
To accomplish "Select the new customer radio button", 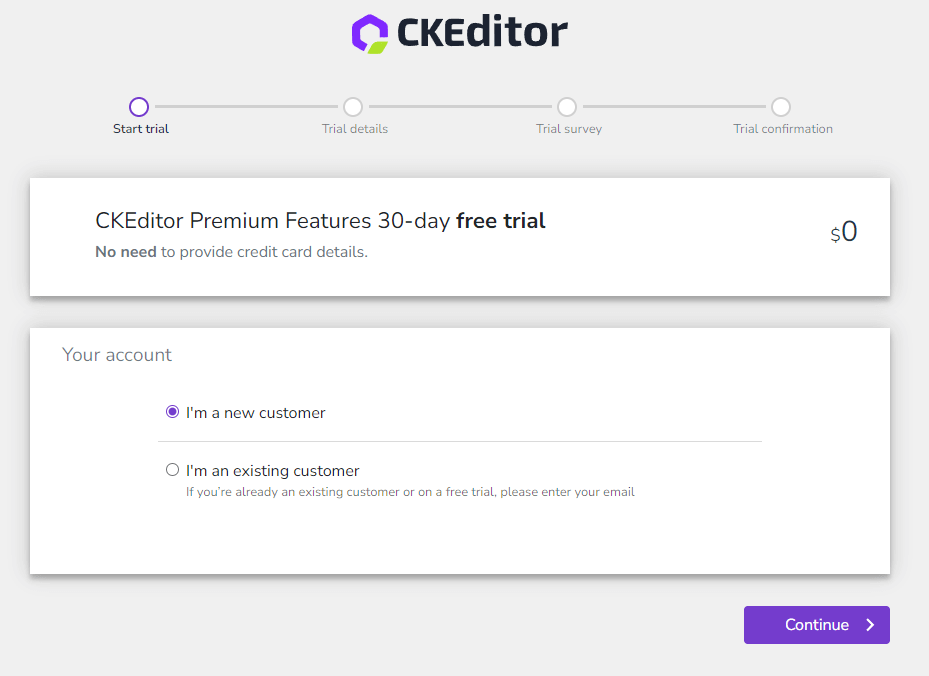I will point(173,412).
